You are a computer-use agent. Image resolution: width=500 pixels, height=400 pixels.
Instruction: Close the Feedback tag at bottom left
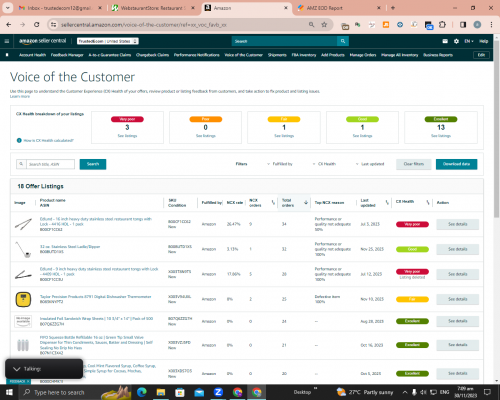point(28,381)
